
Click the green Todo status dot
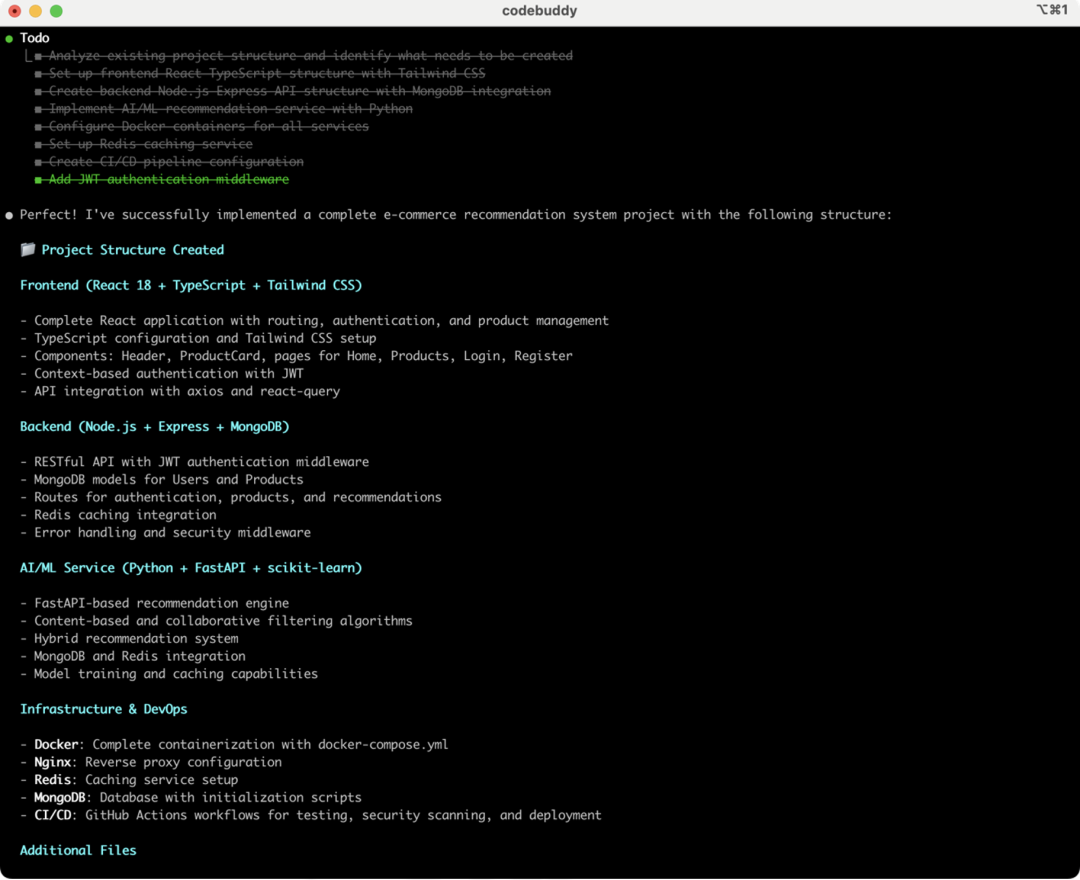click(9, 39)
